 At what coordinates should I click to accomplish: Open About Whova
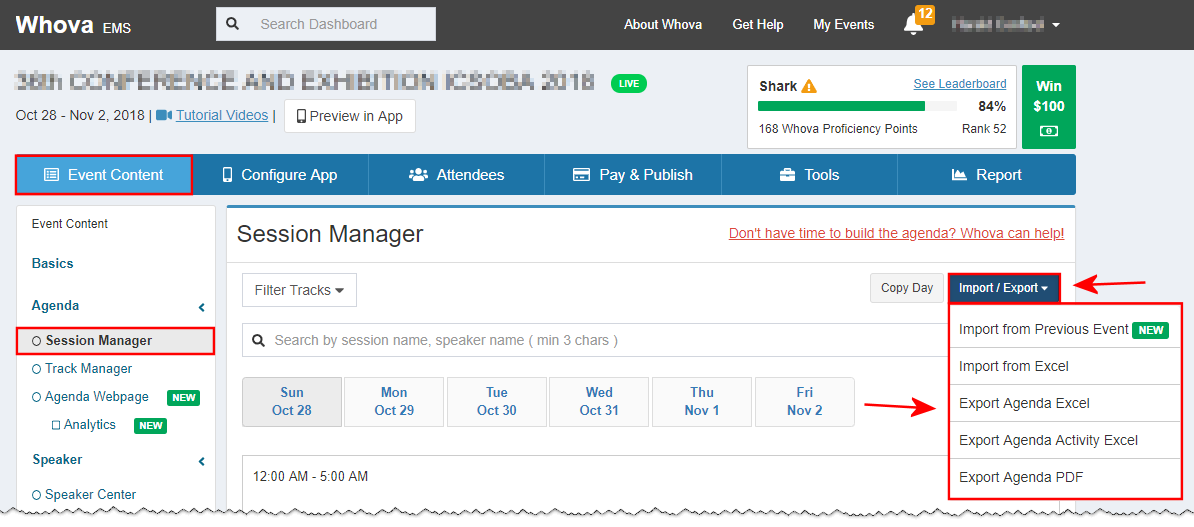(663, 25)
